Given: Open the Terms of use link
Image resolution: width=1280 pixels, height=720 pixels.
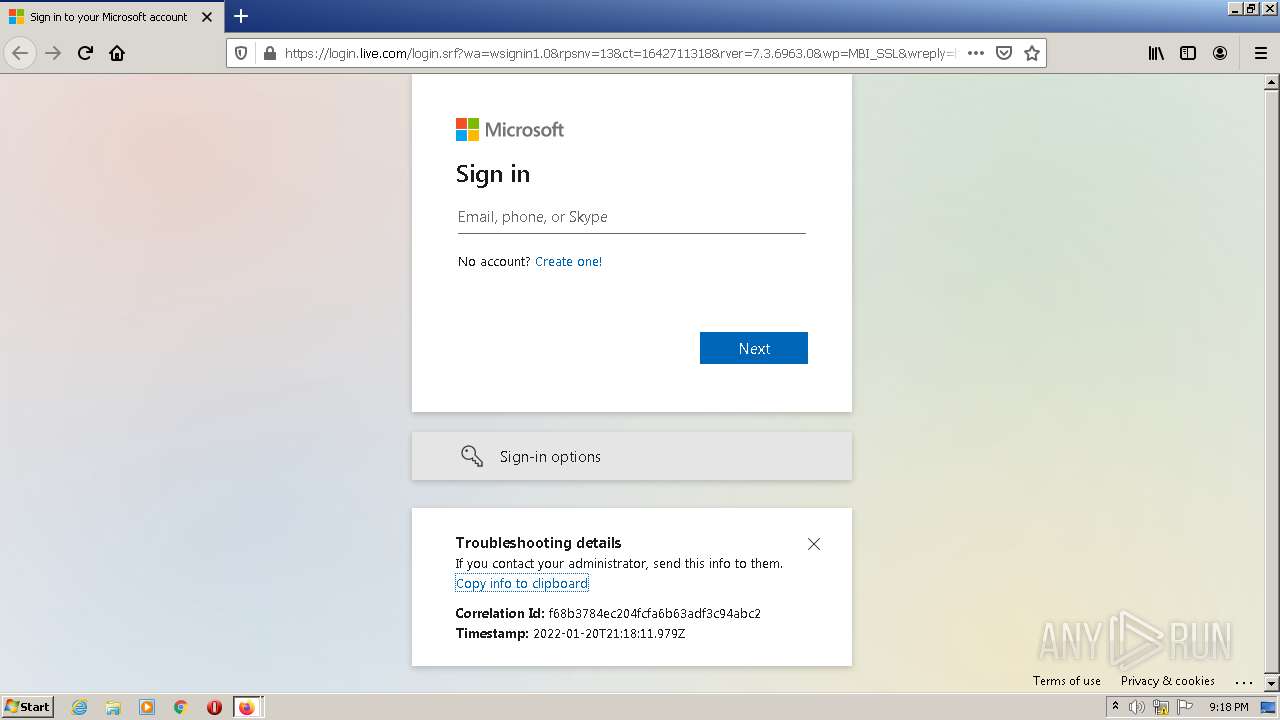Looking at the screenshot, I should pyautogui.click(x=1067, y=681).
